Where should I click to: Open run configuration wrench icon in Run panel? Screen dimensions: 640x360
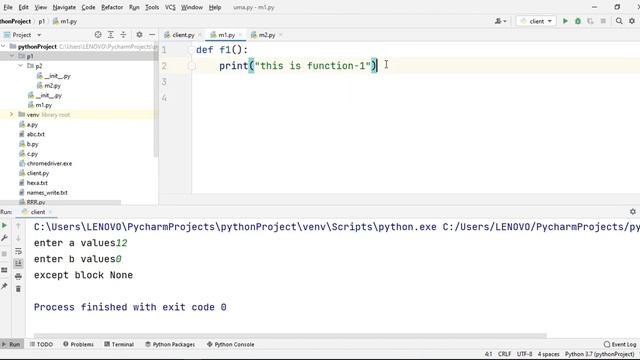(x=4, y=238)
